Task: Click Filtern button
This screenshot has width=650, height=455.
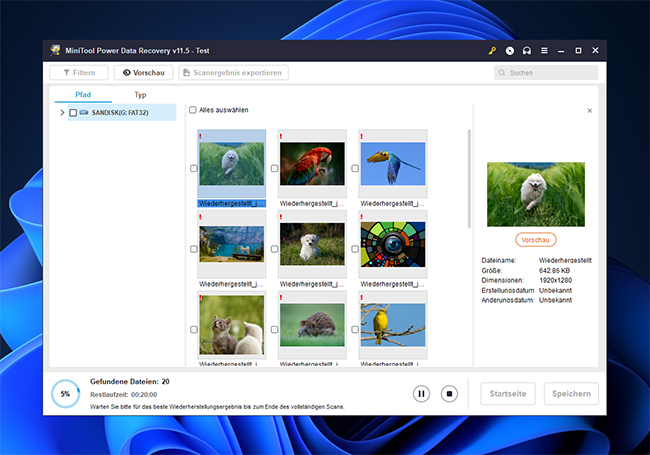Action: click(x=79, y=73)
